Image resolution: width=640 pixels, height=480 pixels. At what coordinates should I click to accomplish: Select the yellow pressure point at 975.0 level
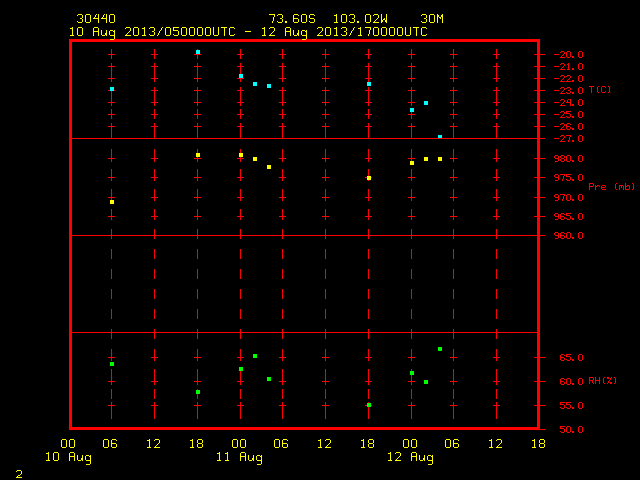(x=369, y=178)
